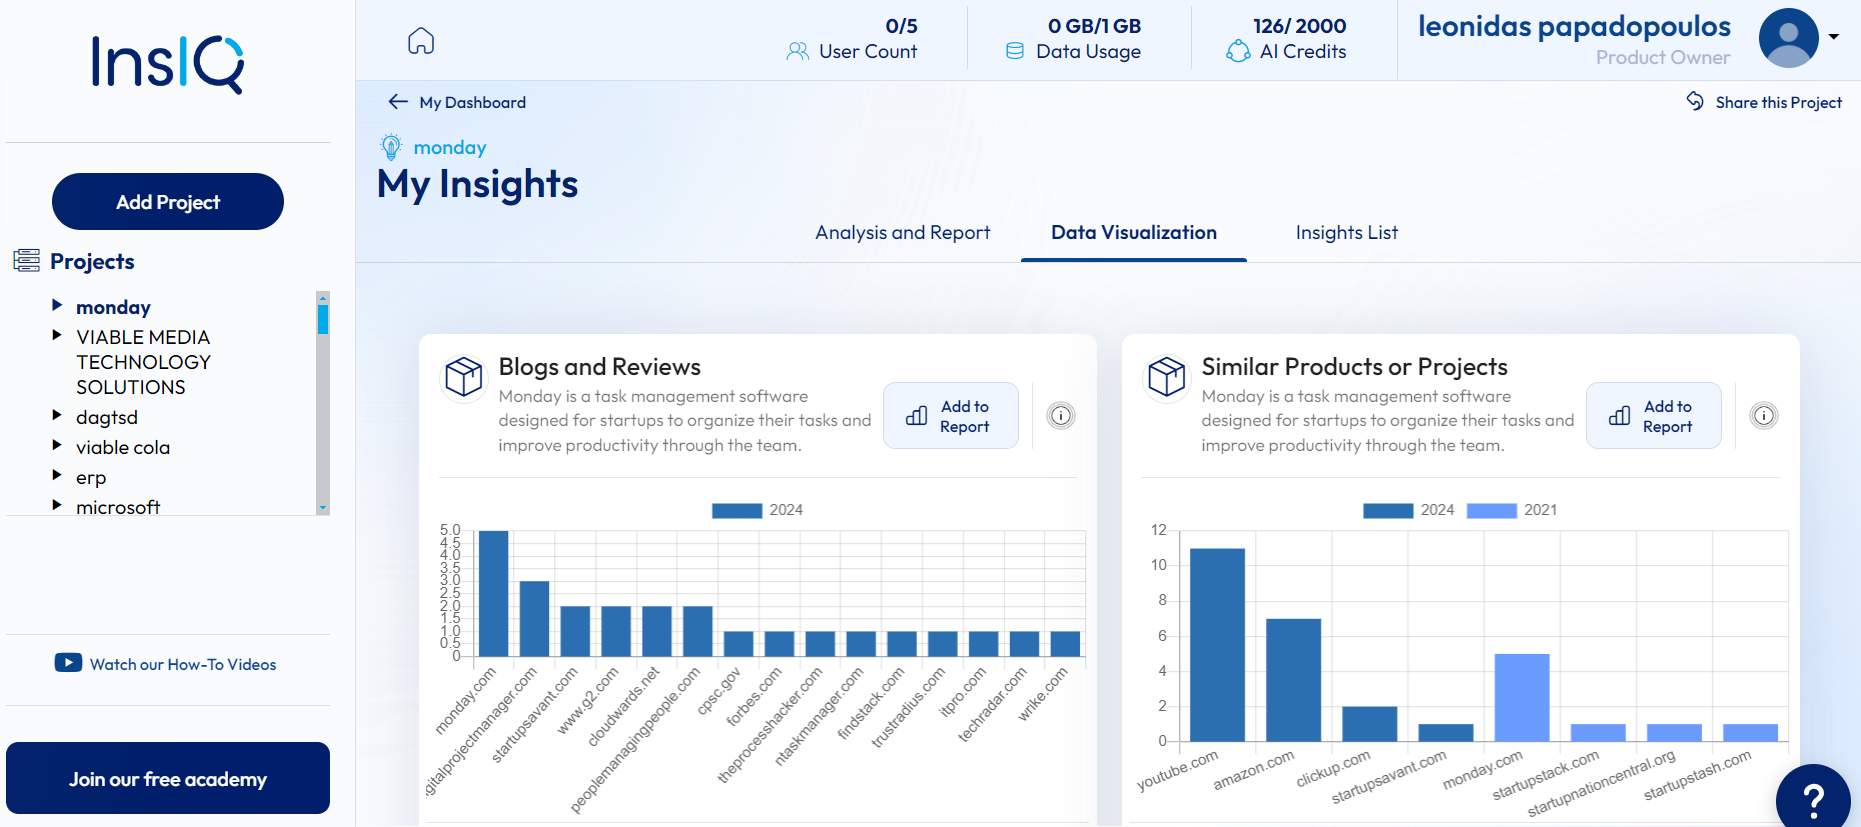Click the video icon for How-To Videos
This screenshot has width=1861, height=827.
tap(68, 663)
